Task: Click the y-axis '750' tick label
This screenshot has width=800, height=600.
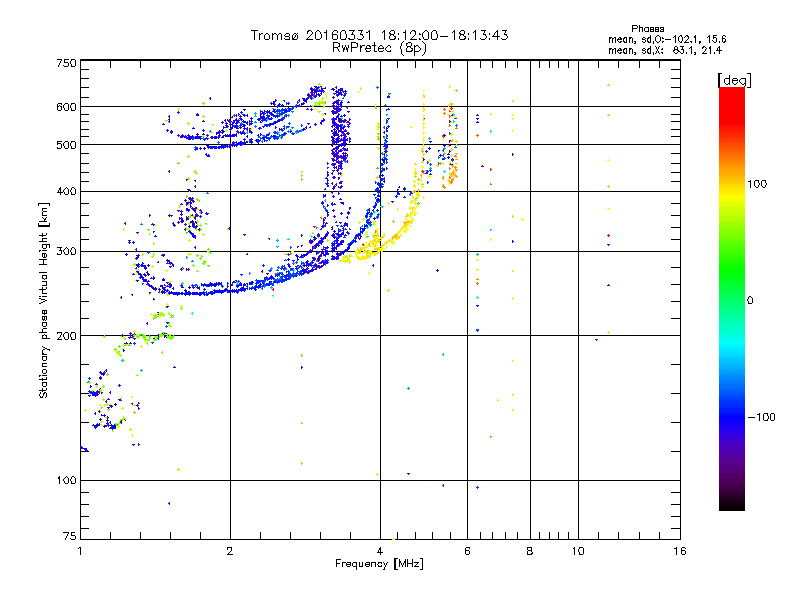Action: click(66, 63)
